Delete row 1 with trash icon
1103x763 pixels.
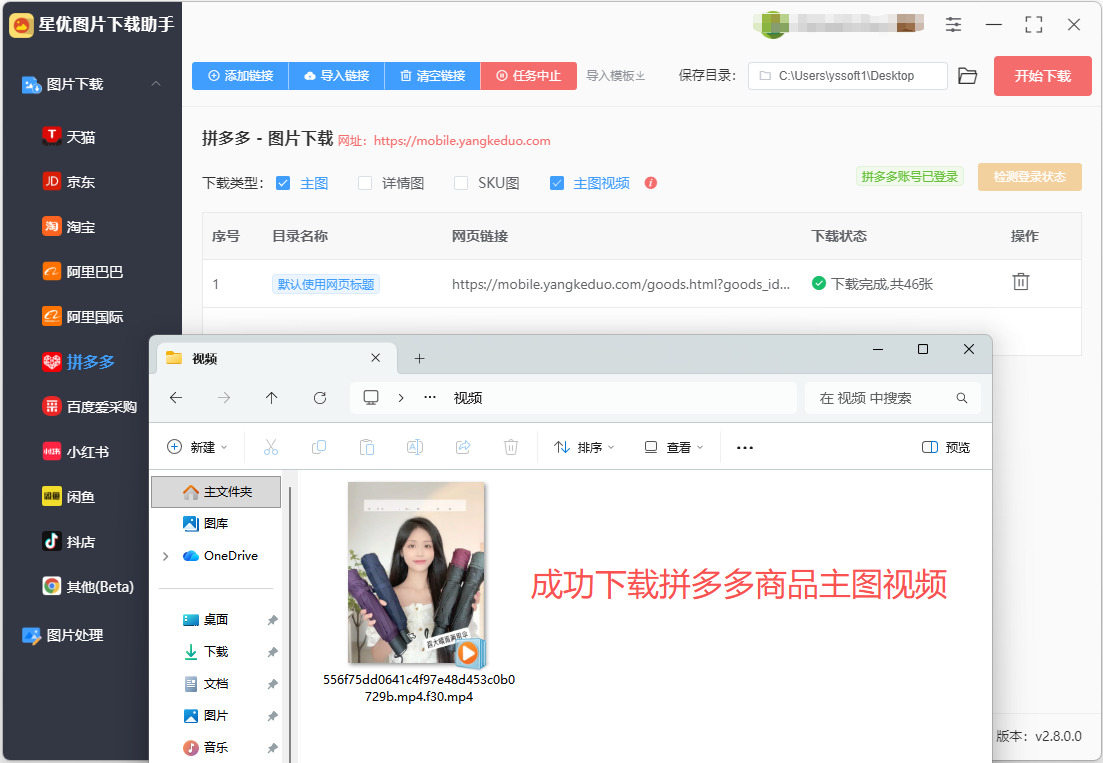pos(1021,282)
